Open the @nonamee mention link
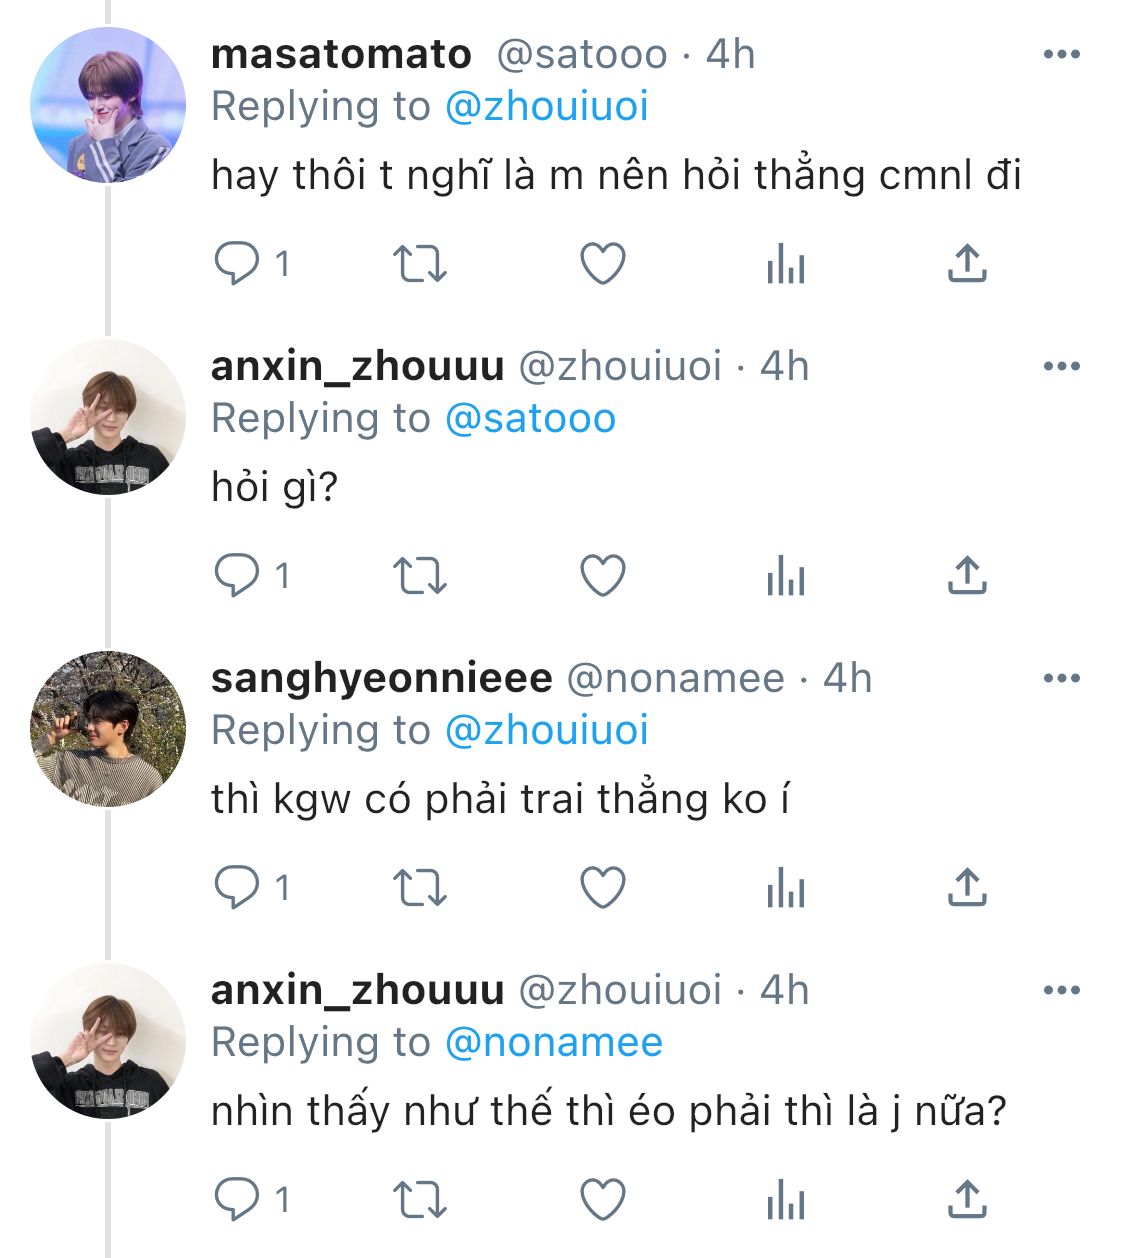1125x1258 pixels. coord(553,1042)
